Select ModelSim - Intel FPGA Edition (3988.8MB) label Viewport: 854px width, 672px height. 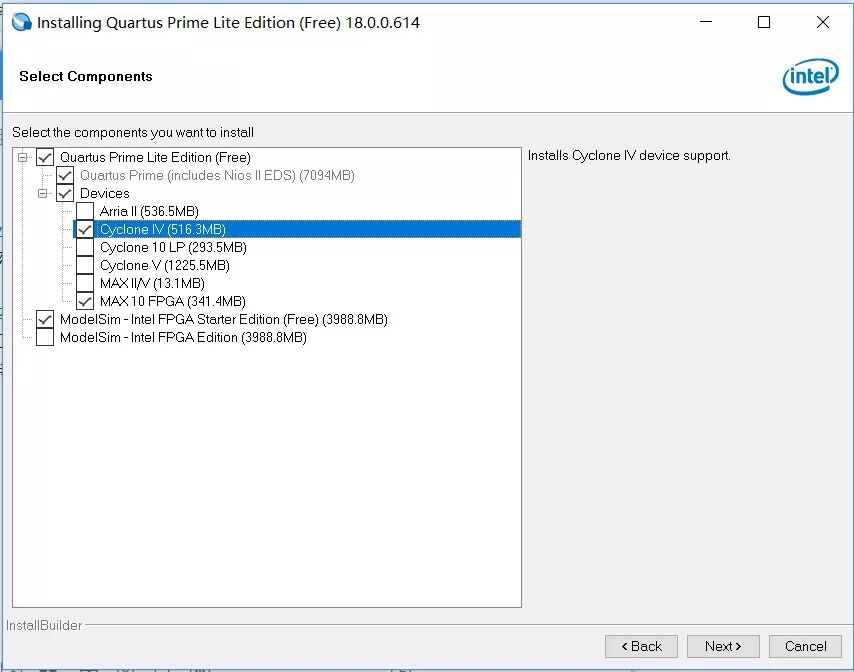pos(183,337)
